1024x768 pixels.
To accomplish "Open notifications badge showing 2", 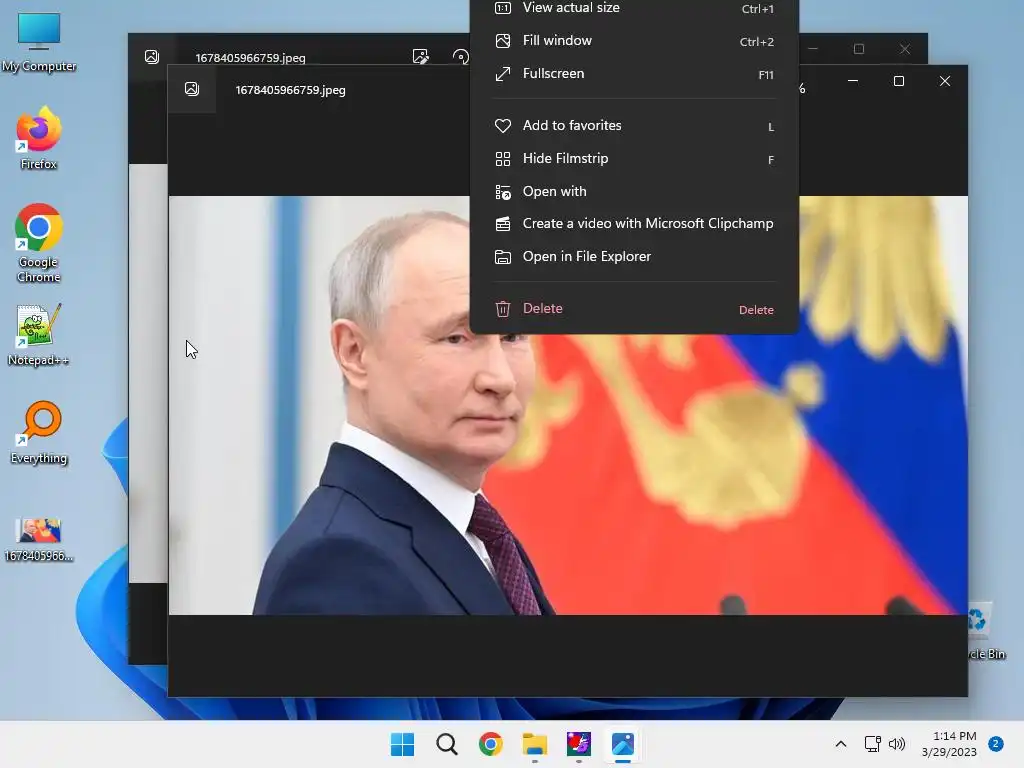I will pos(996,743).
